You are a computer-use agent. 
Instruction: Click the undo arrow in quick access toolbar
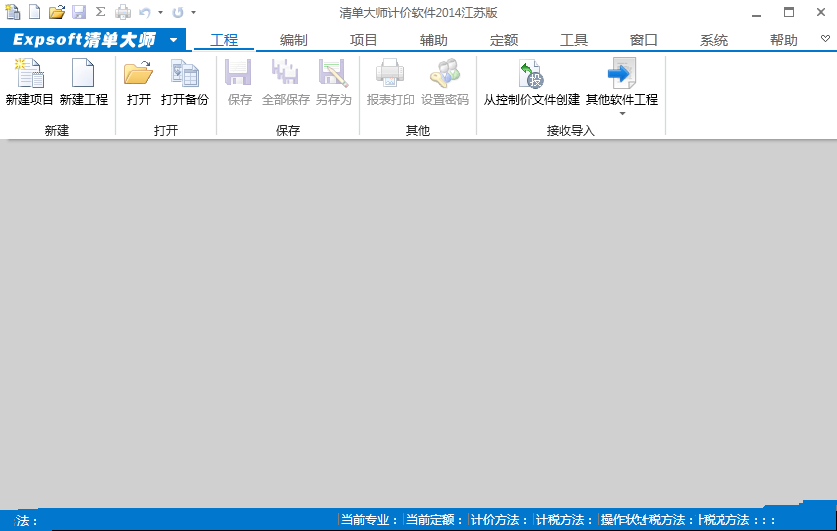145,12
